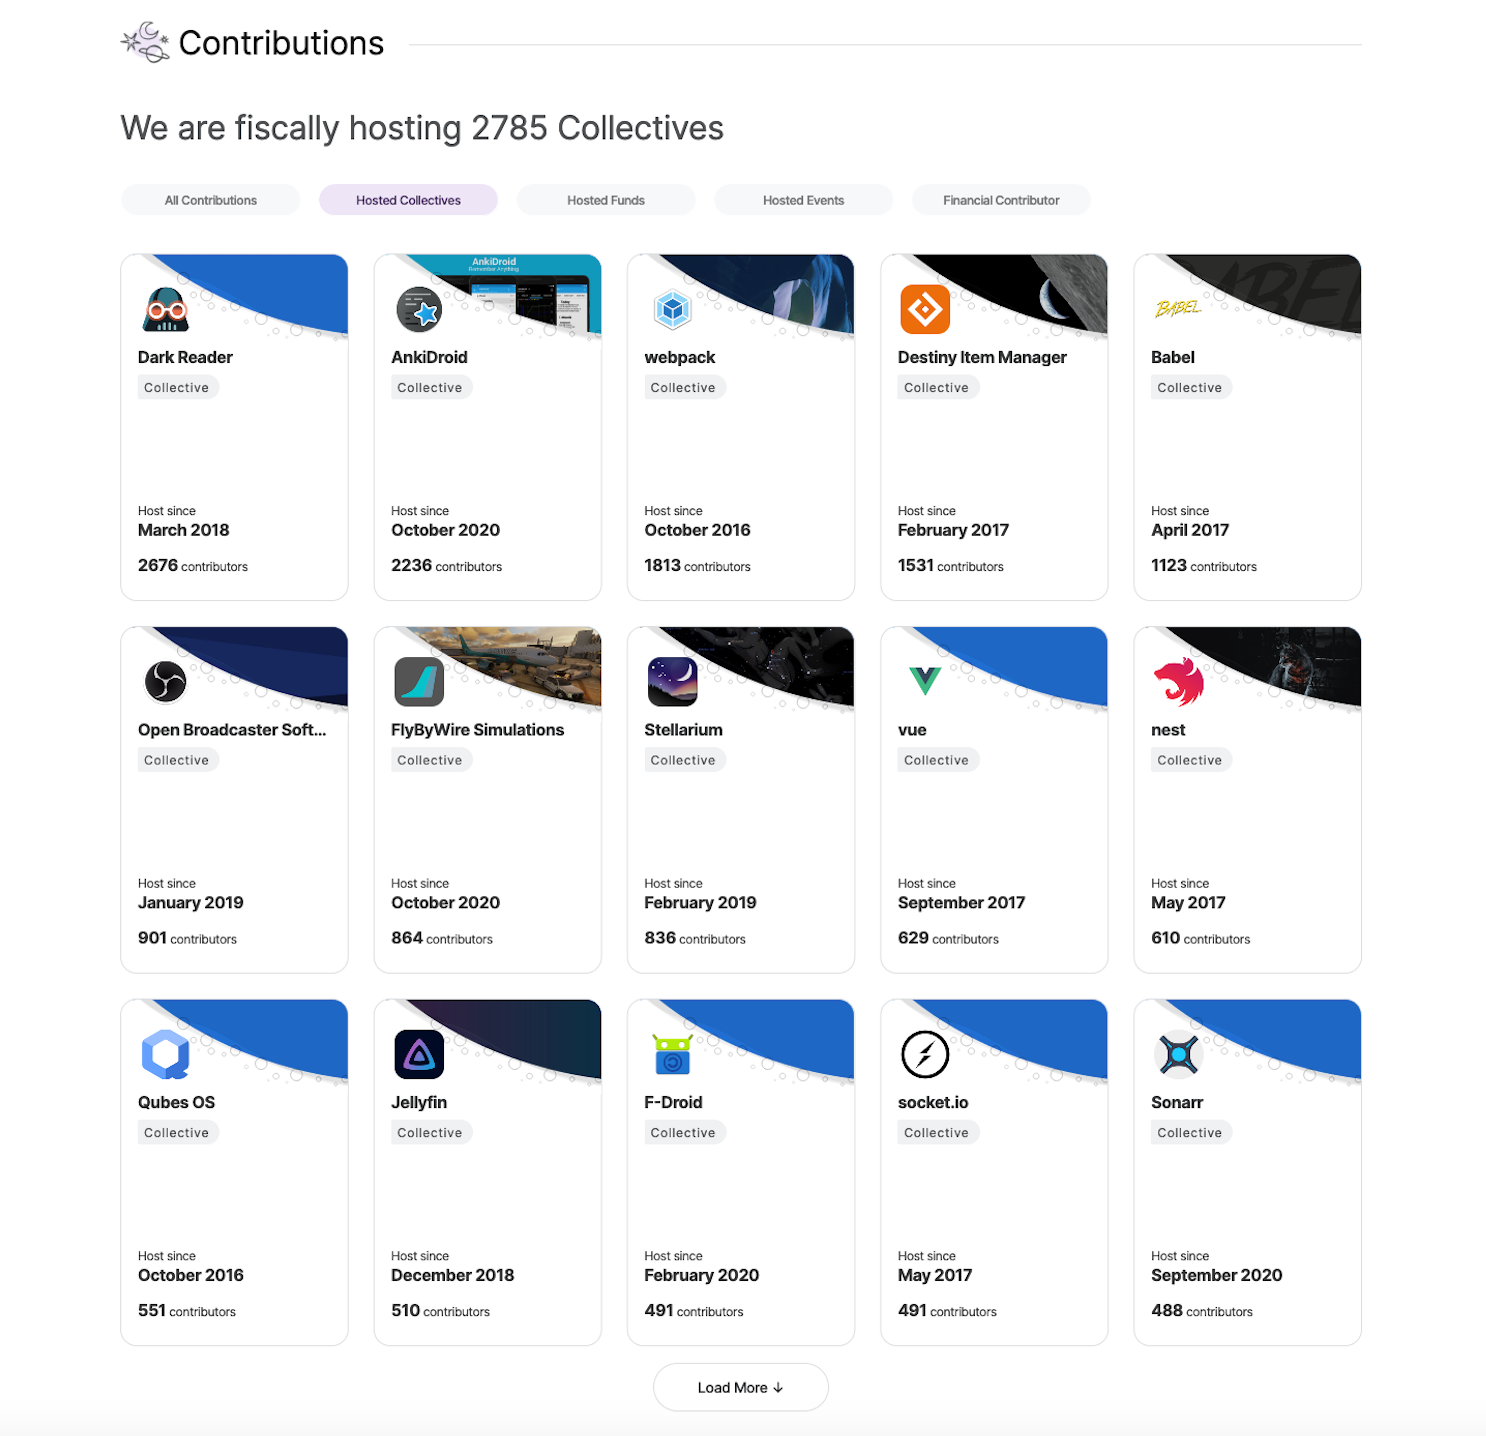Open the Destiny Item Manager logo
Viewport: 1486px width, 1436px height.
click(x=925, y=309)
